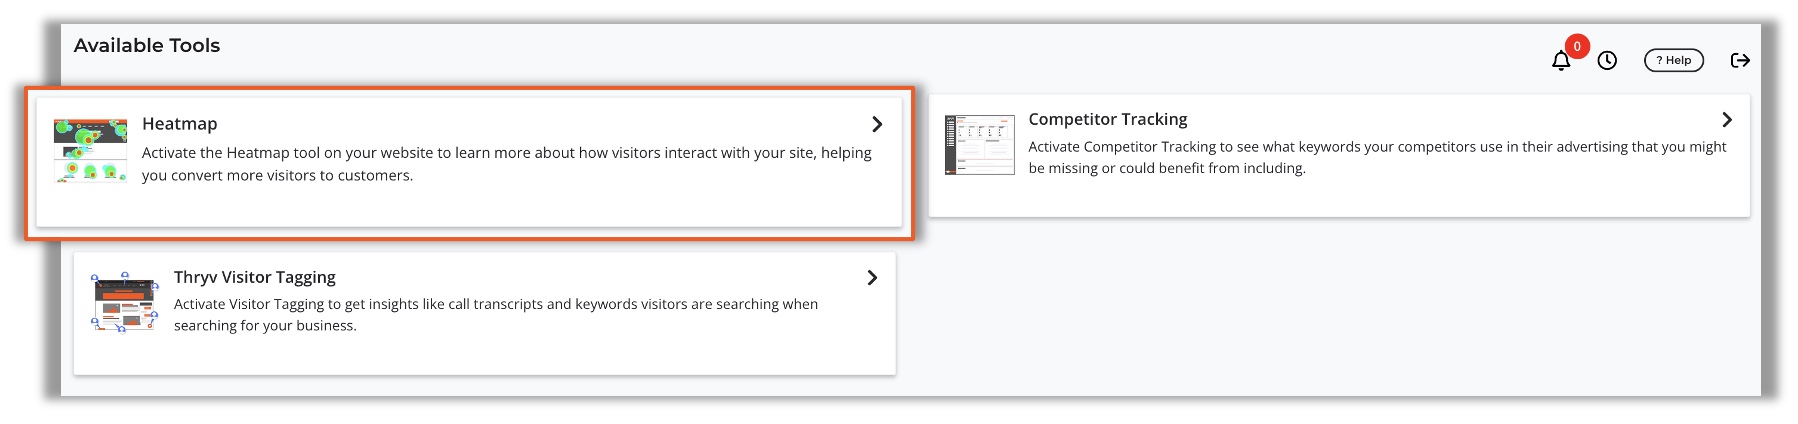Click the Heatmap description text
This screenshot has width=1798, height=424.
pos(507,164)
